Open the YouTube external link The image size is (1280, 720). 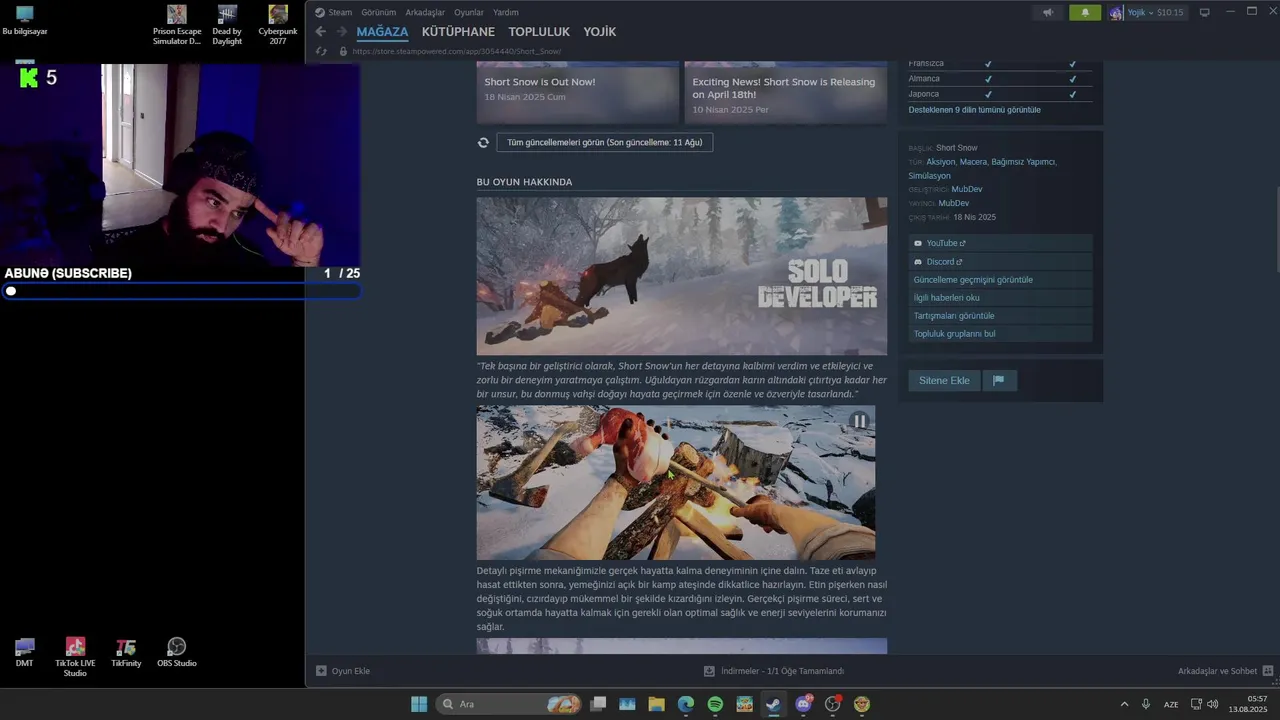point(1000,243)
